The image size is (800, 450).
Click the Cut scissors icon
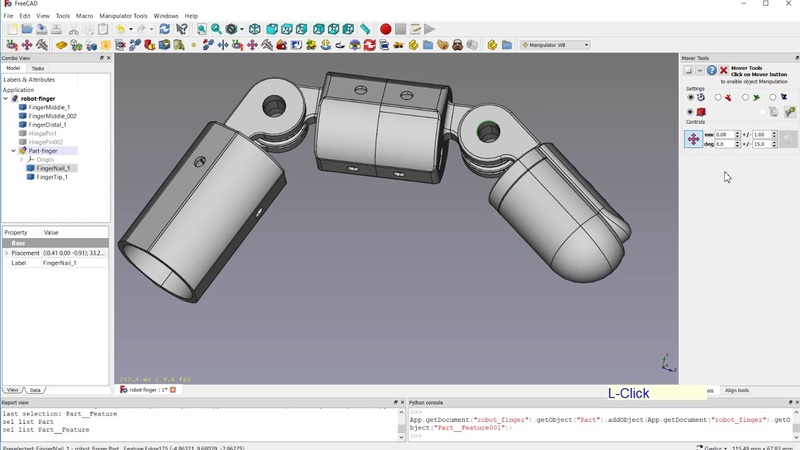pyautogui.click(x=73, y=29)
